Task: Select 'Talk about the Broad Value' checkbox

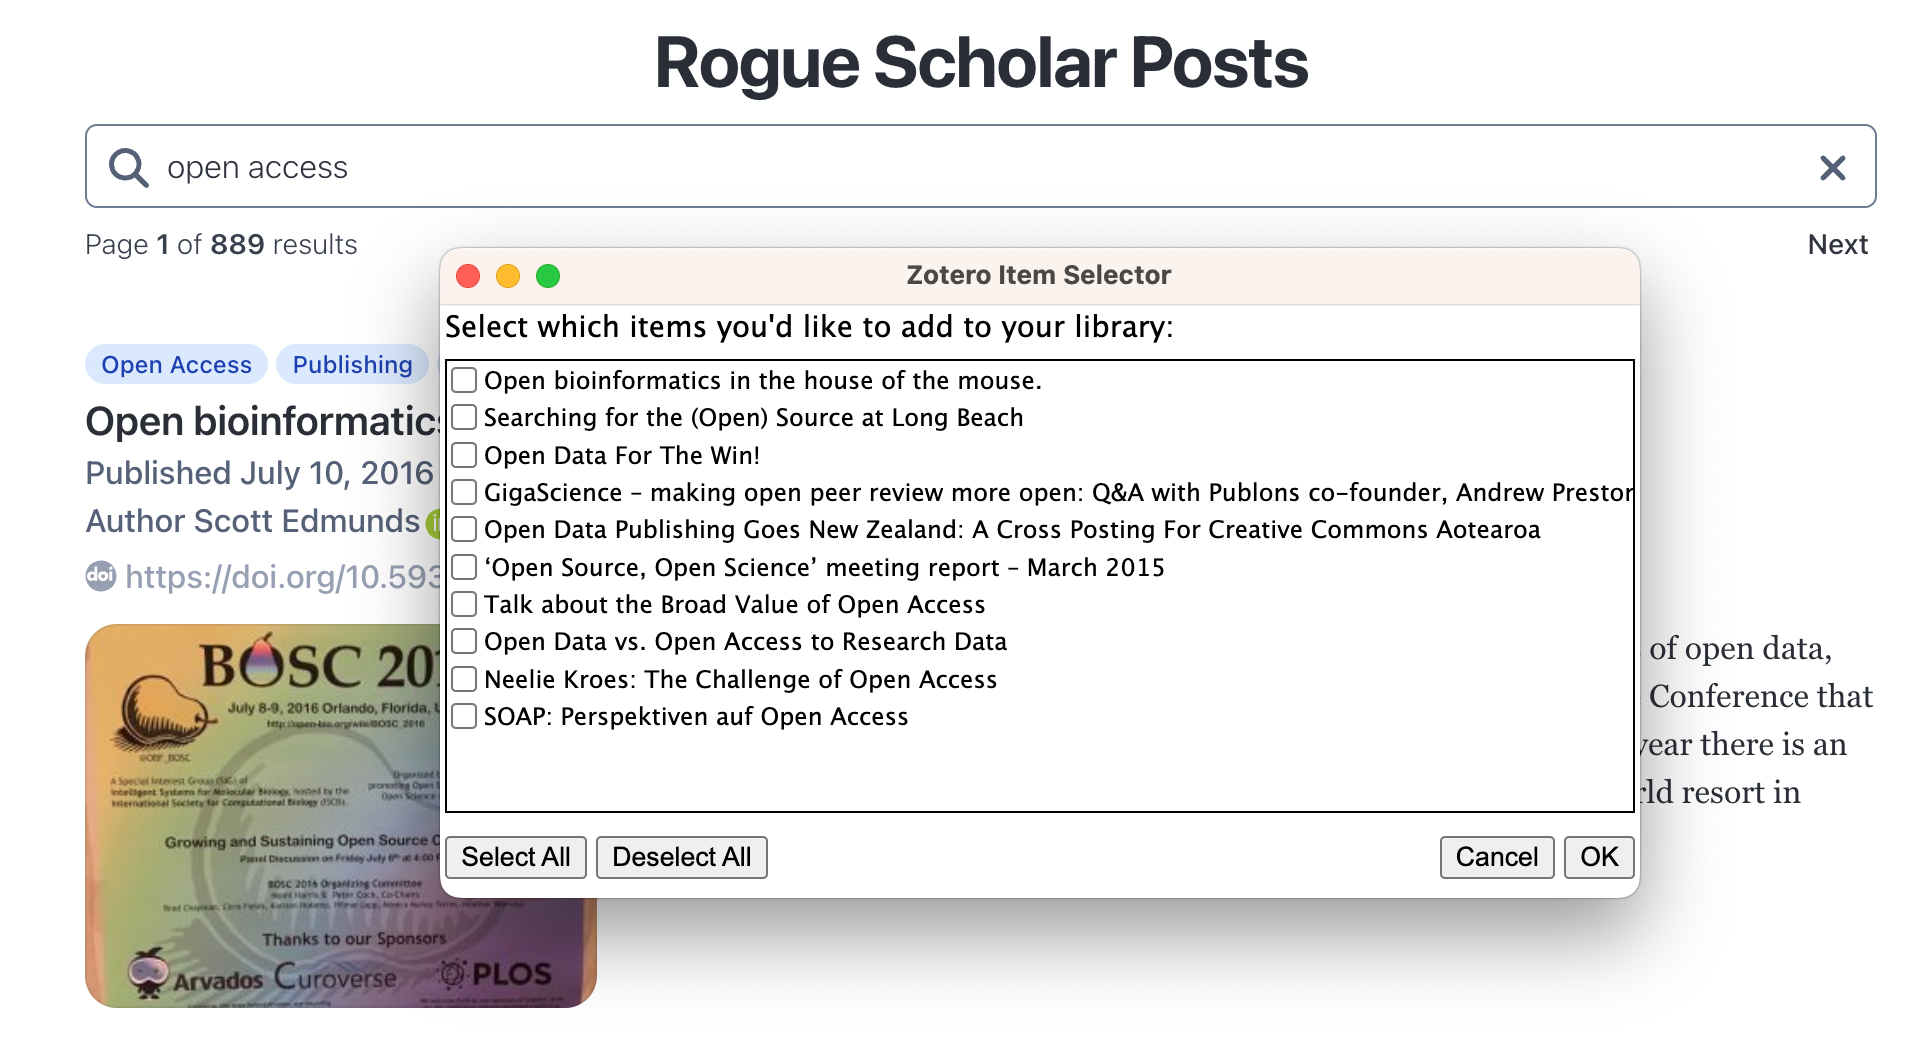Action: [x=464, y=604]
